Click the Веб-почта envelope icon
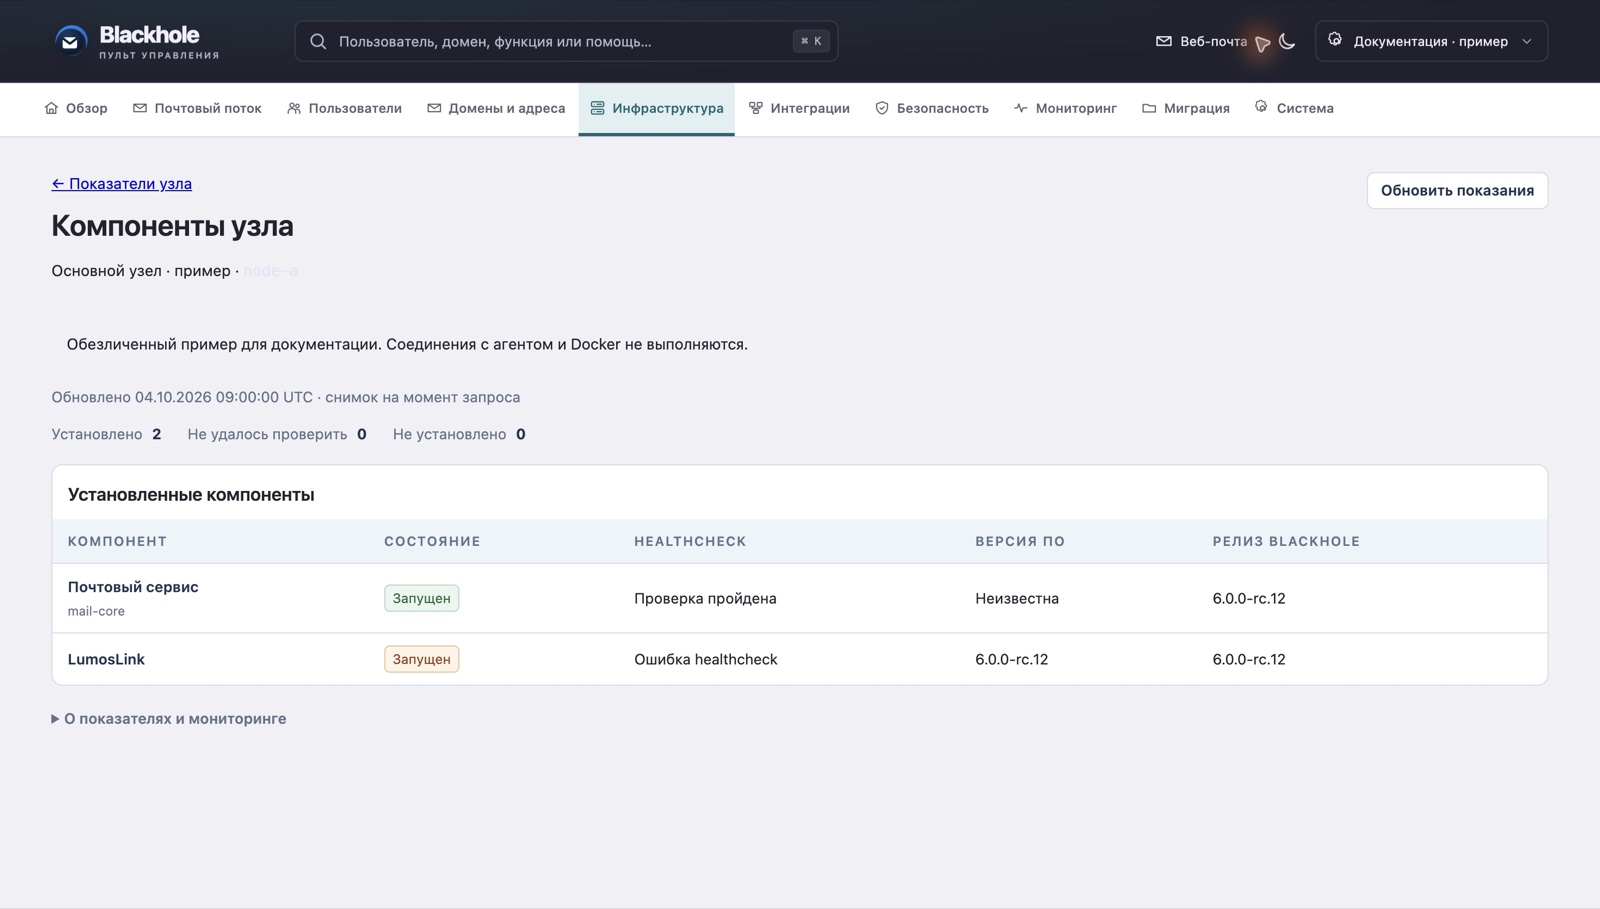This screenshot has height=909, width=1600. click(x=1163, y=41)
